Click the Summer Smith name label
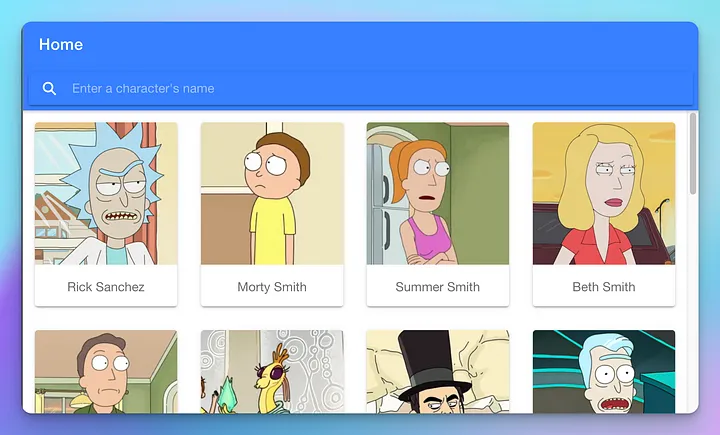The width and height of the screenshot is (720, 435). tap(438, 287)
